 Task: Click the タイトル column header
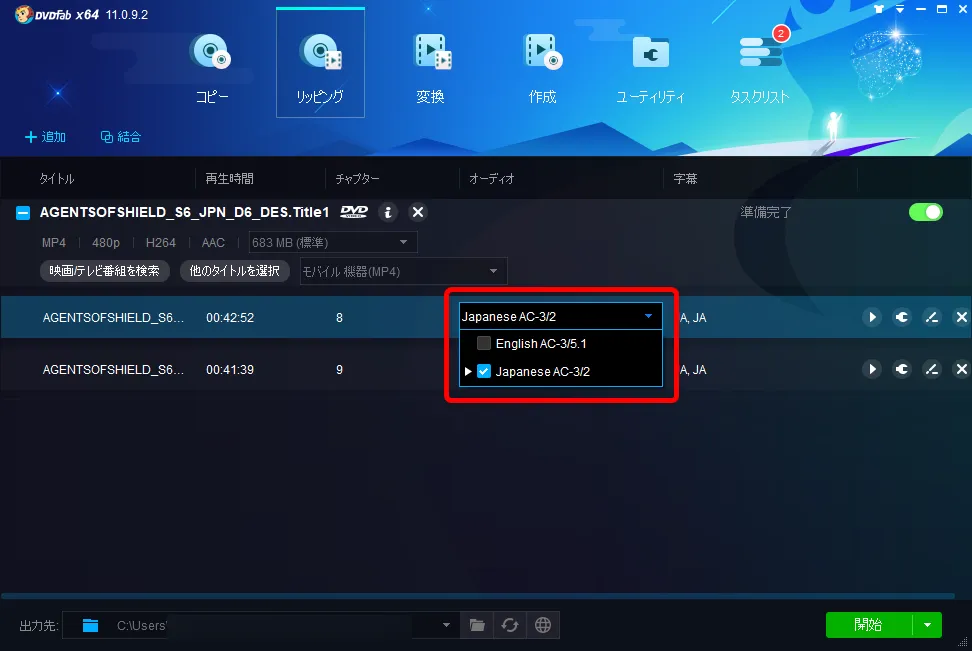56,179
